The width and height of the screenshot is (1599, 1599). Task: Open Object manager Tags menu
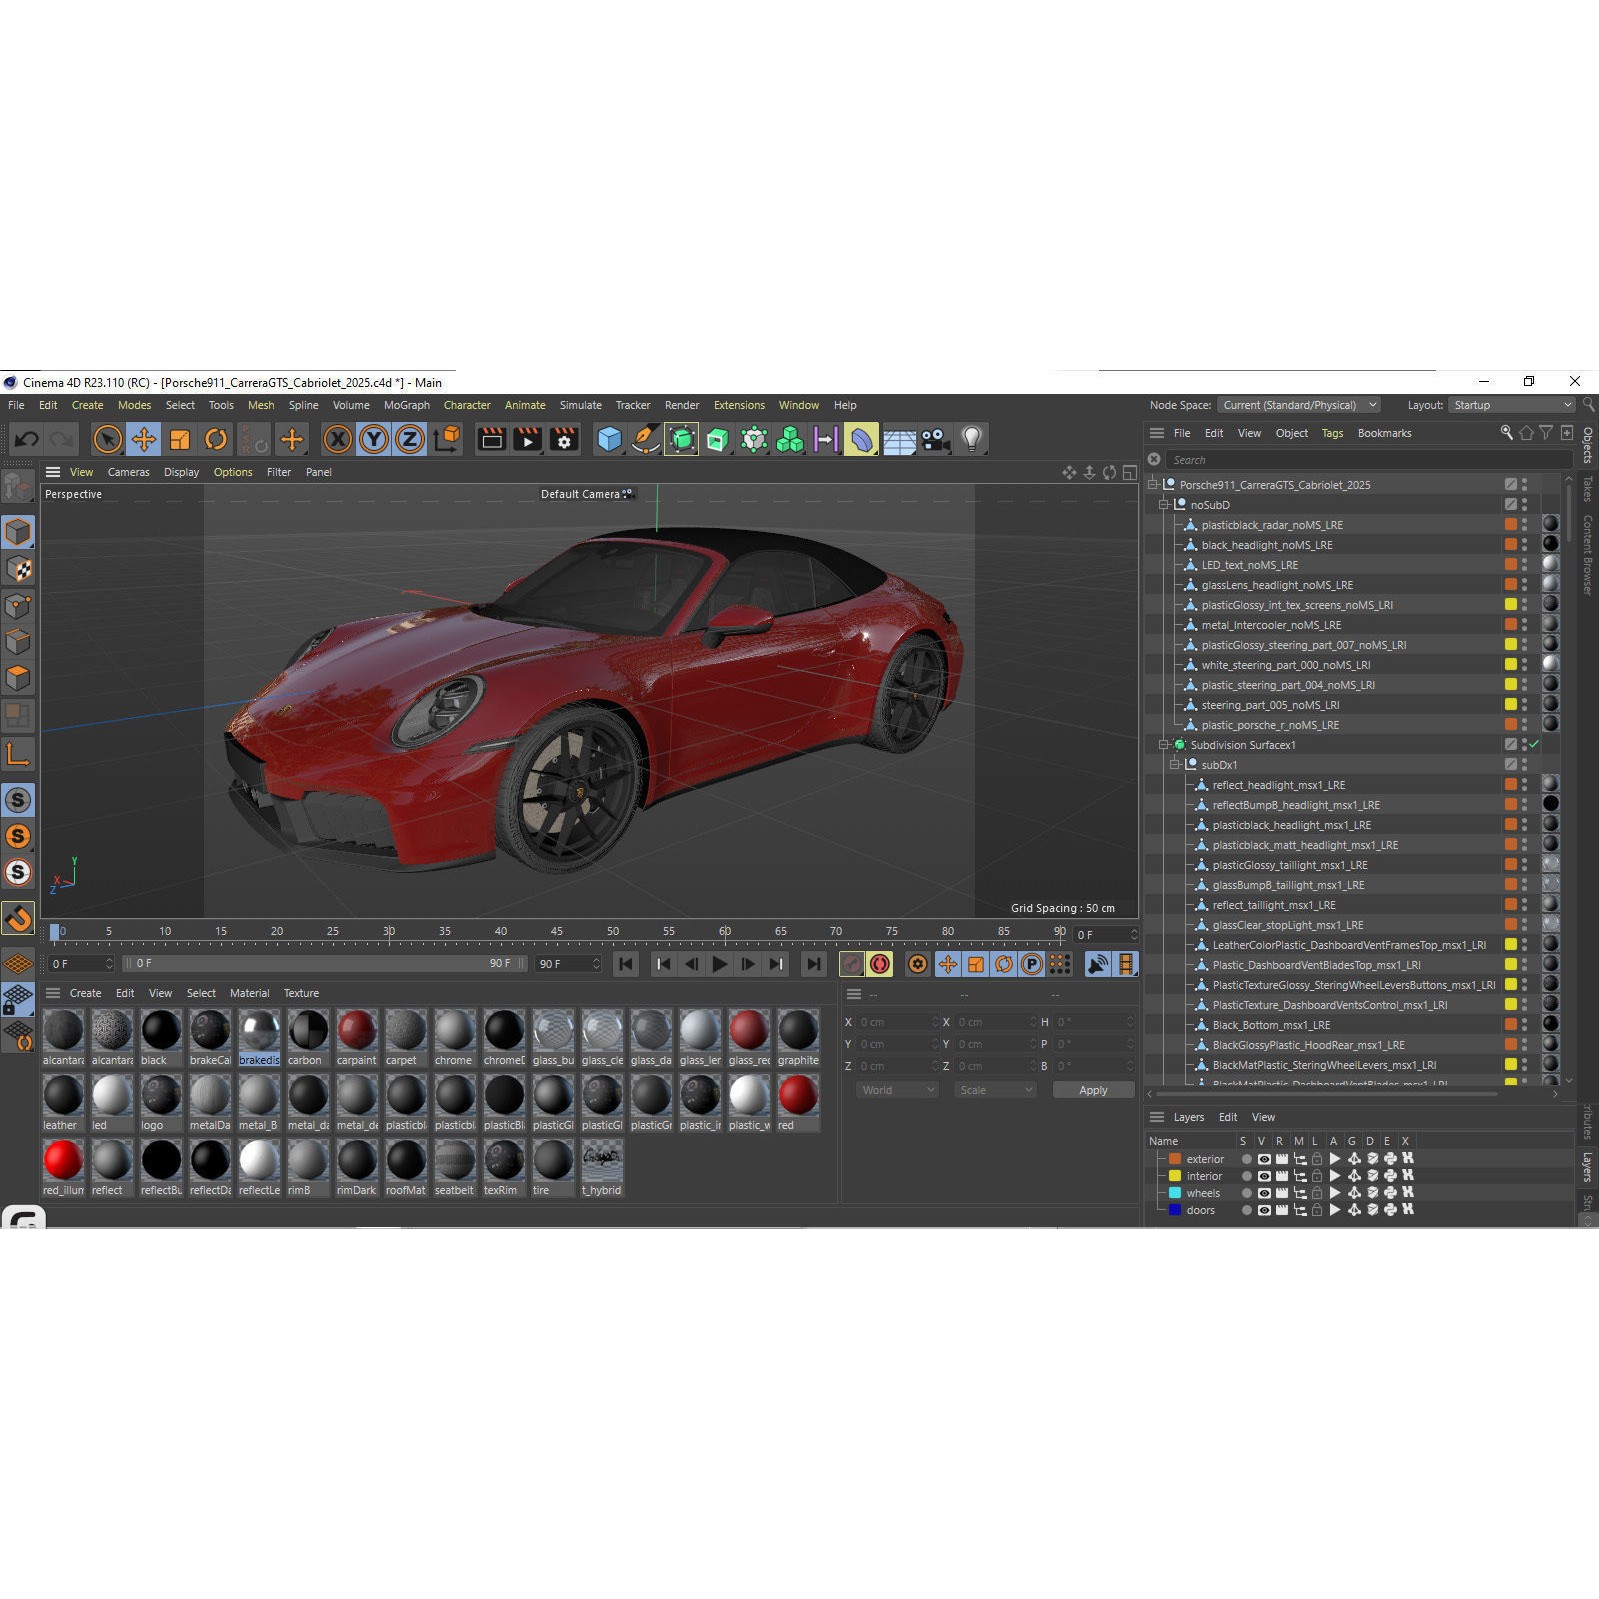[1332, 433]
